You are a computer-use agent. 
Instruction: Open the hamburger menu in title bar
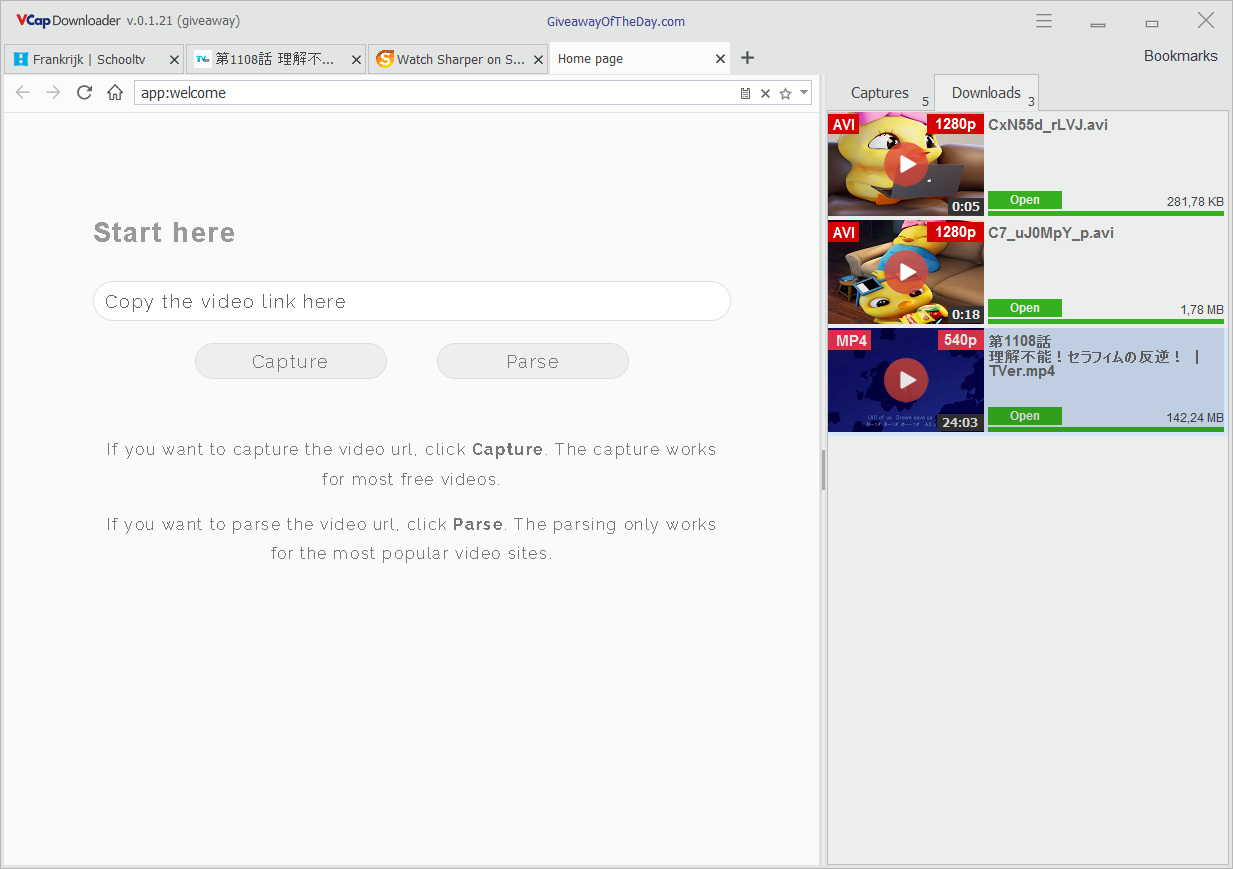pos(1044,21)
